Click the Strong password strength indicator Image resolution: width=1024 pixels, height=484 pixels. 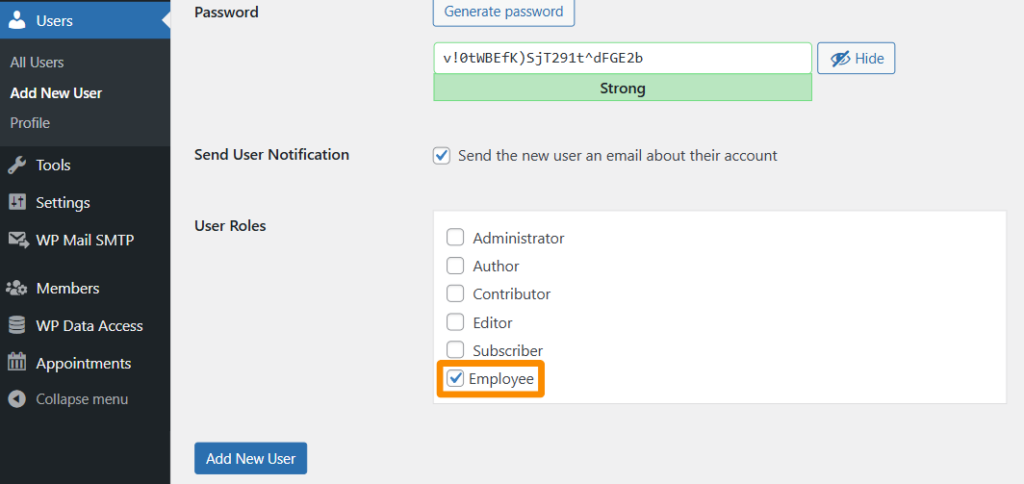click(622, 88)
